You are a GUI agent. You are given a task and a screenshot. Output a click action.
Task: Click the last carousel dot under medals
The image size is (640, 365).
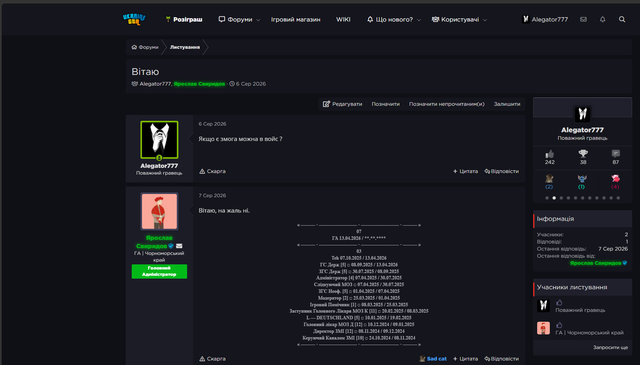pos(618,198)
